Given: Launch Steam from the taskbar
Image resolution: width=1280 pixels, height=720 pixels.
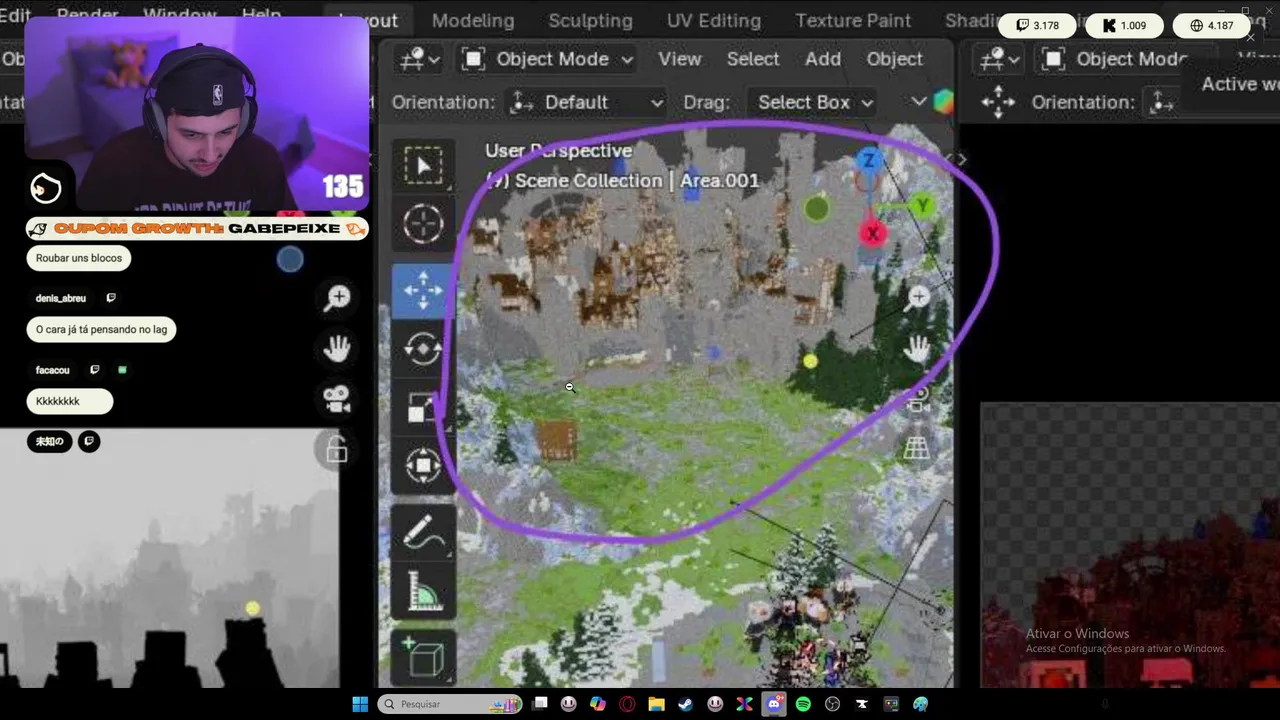Looking at the screenshot, I should click(686, 704).
